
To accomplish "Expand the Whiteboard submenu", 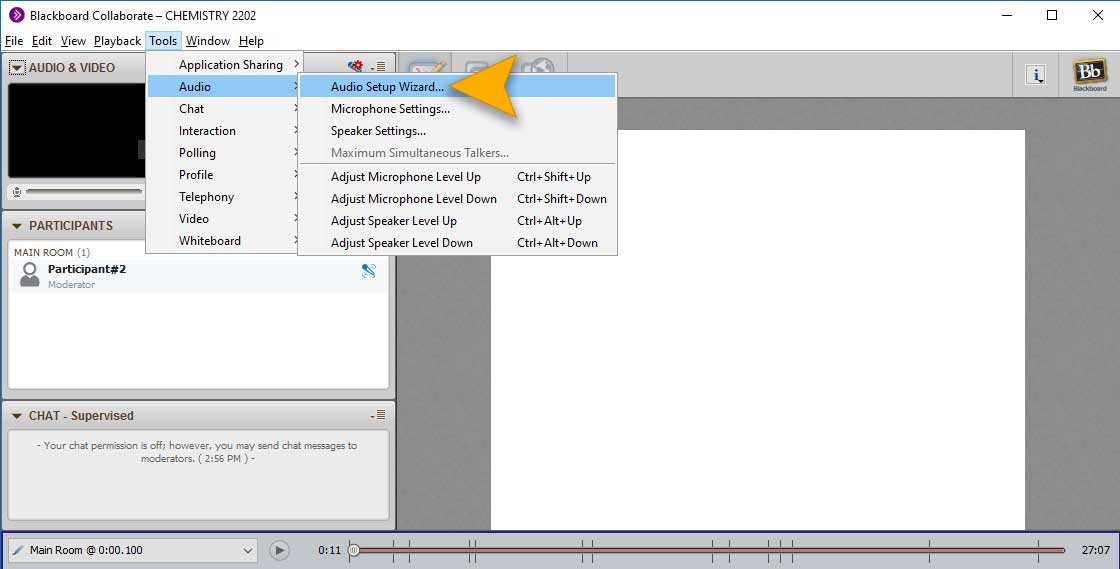I will pos(224,241).
